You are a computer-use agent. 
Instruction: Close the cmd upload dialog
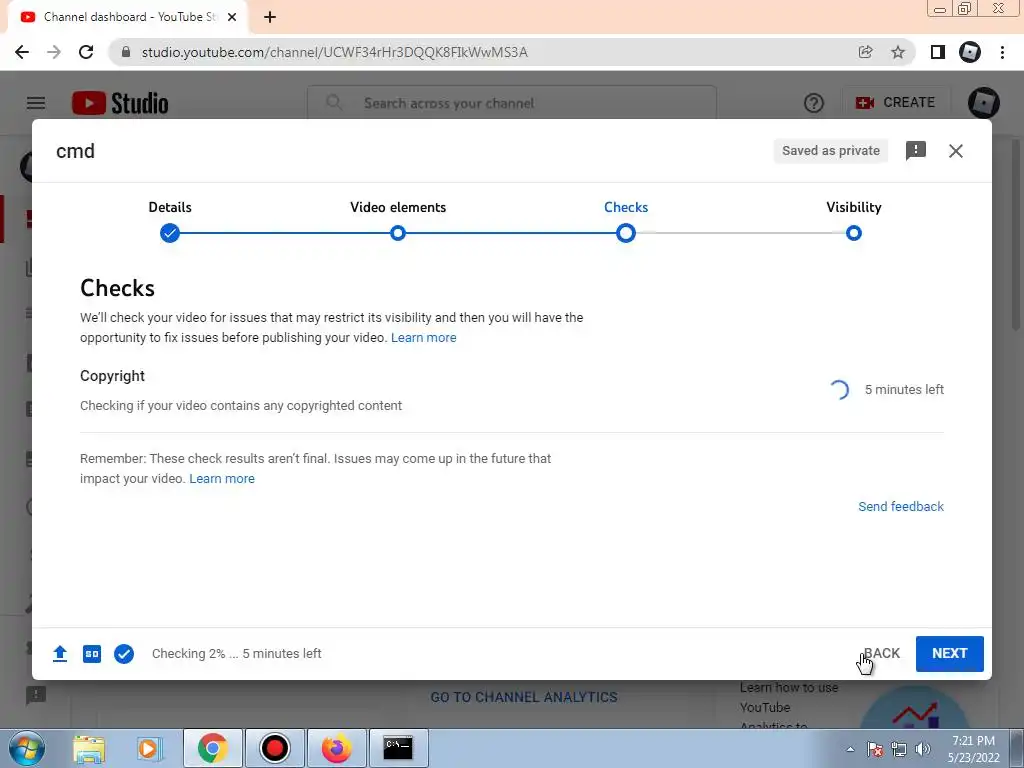956,151
